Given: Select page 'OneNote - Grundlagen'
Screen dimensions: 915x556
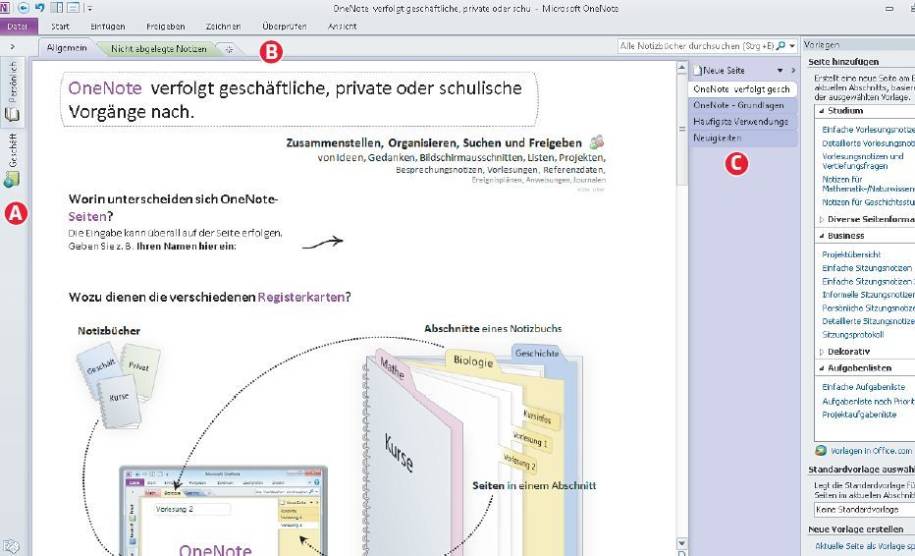Looking at the screenshot, I should (742, 106).
